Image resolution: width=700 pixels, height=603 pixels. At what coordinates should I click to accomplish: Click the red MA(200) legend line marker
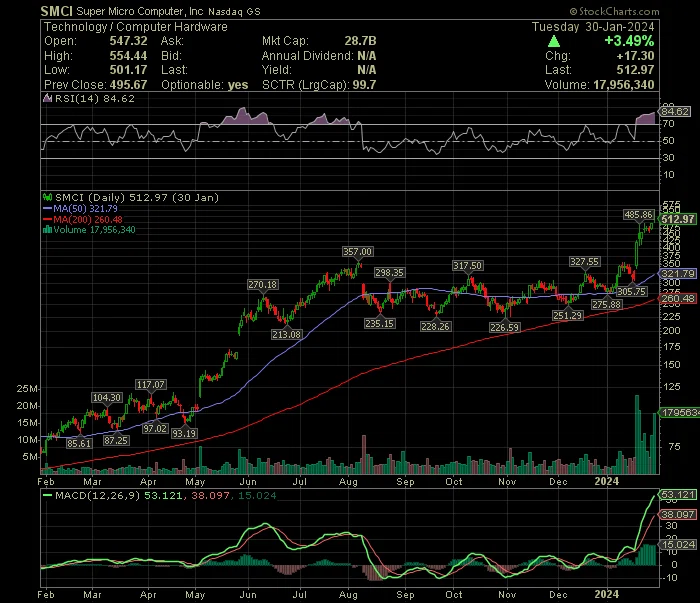pyautogui.click(x=47, y=219)
